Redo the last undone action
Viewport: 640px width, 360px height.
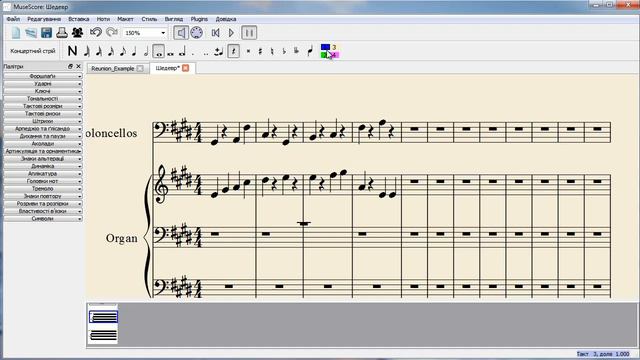[x=111, y=33]
